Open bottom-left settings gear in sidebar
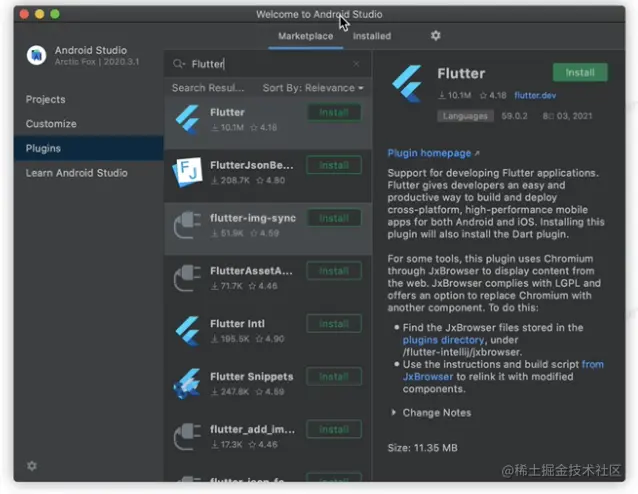638x494 pixels. coord(32,466)
